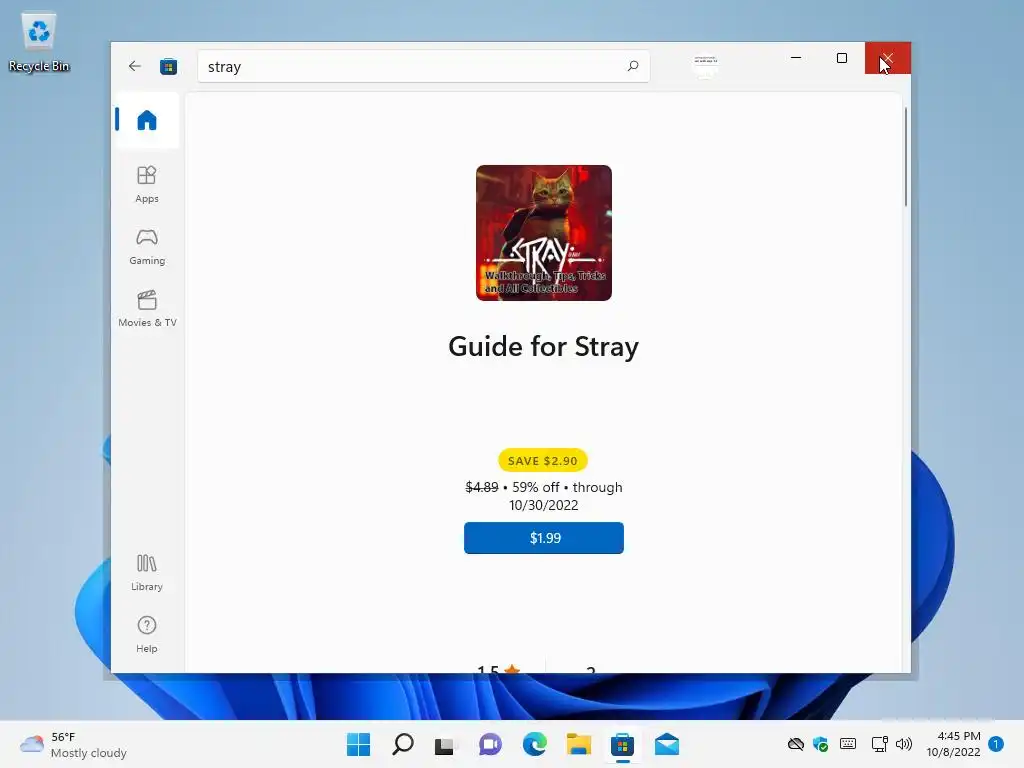Click the 'Guide for Stray' title
The height and width of the screenshot is (768, 1024).
point(543,347)
